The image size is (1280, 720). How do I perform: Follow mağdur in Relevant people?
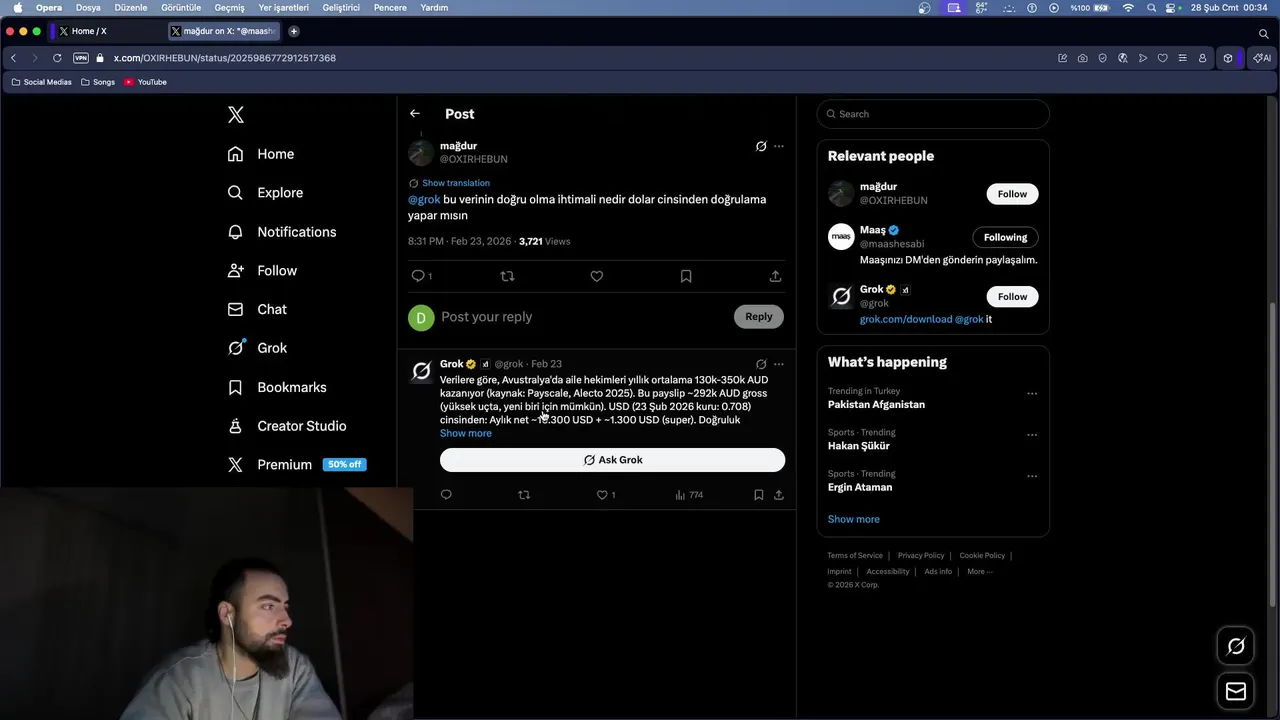click(x=1012, y=194)
